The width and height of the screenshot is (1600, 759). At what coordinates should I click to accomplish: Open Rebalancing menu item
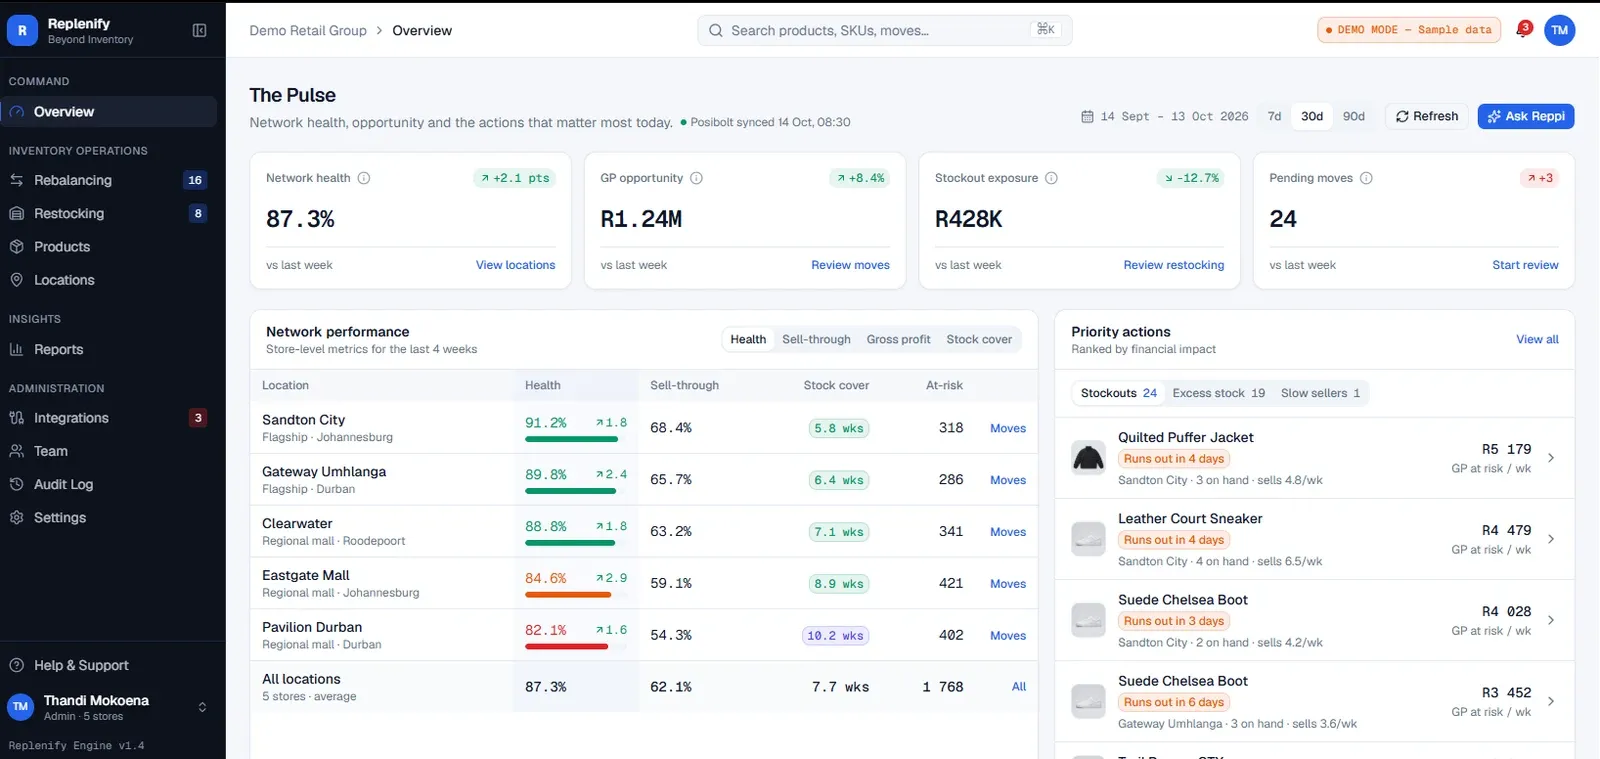coord(109,180)
